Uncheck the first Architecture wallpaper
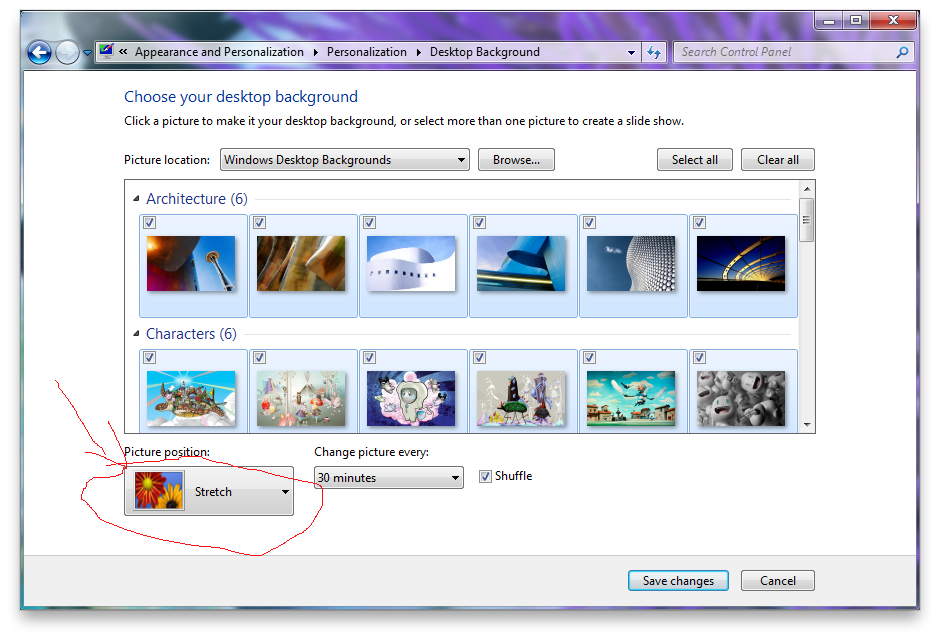Viewport: 940px width, 640px height. [x=149, y=222]
